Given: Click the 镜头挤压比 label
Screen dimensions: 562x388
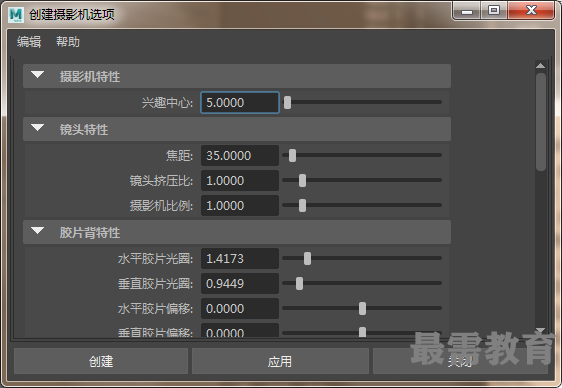Looking at the screenshot, I should (x=161, y=181).
